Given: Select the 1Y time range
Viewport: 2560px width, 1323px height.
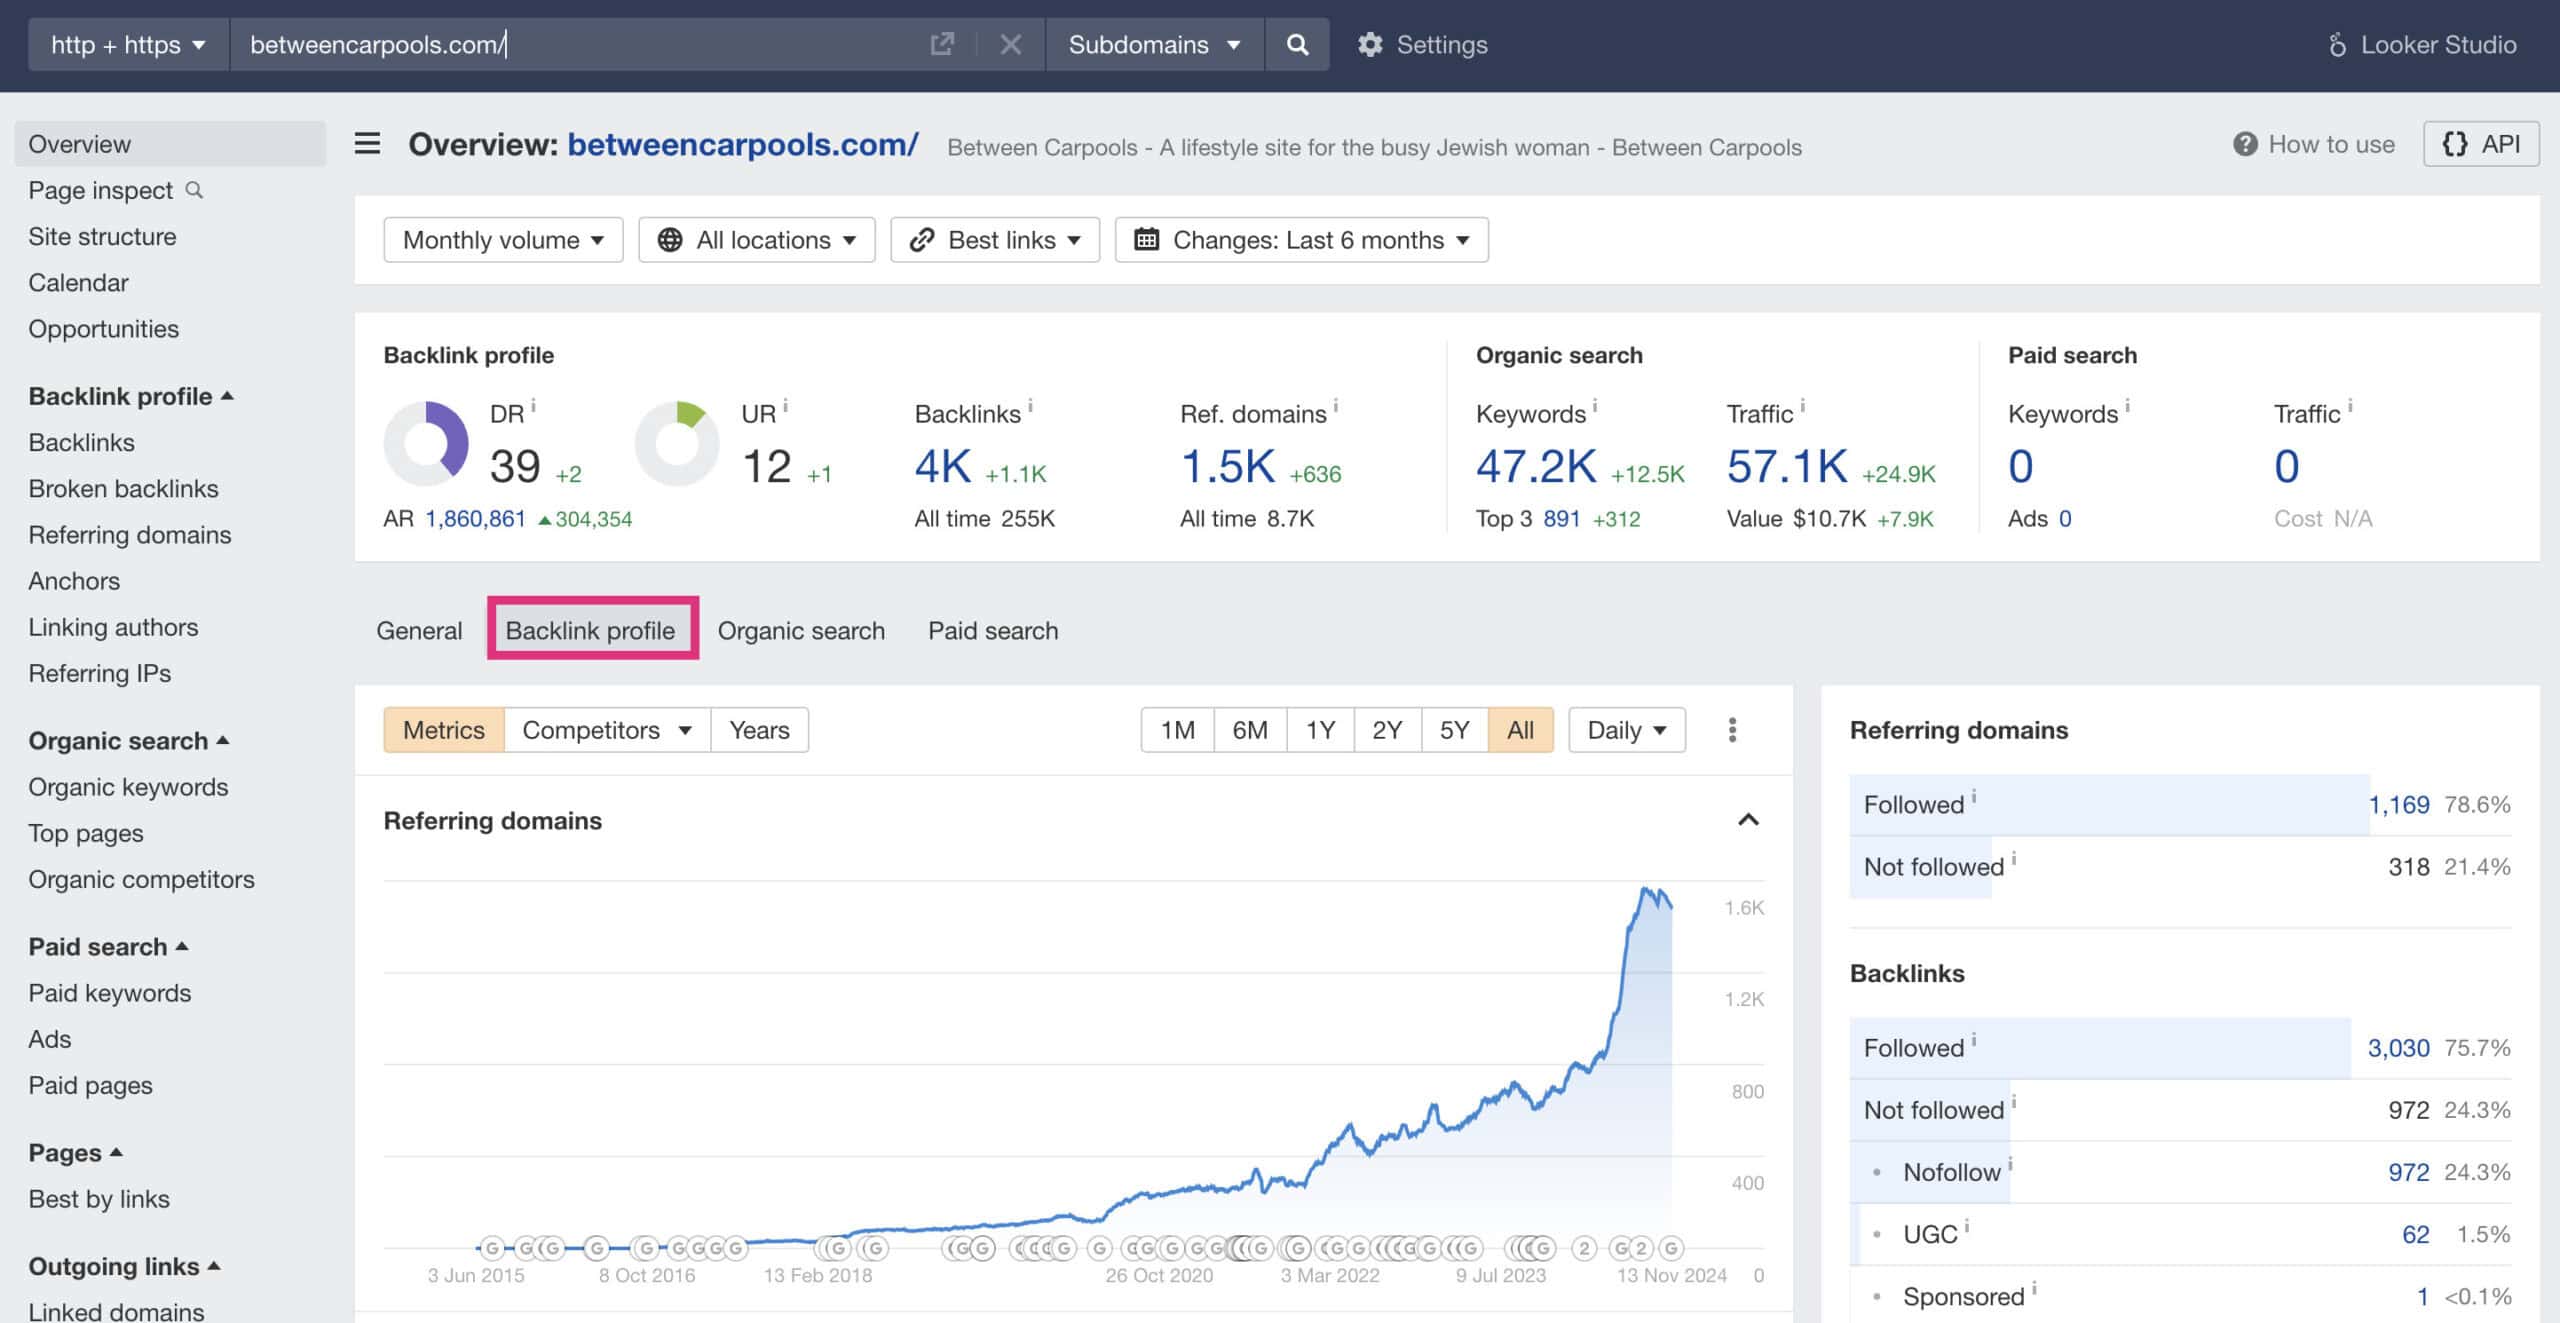Looking at the screenshot, I should point(1320,730).
